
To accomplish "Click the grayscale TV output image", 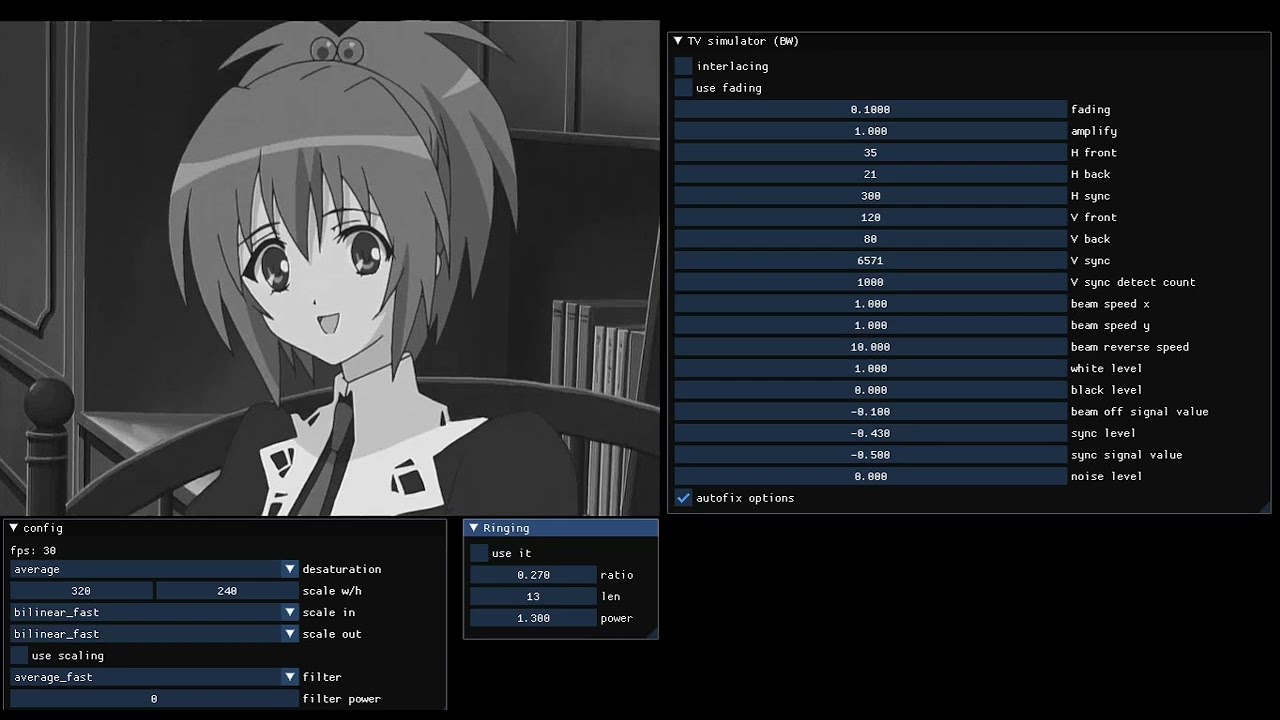I will click(x=330, y=267).
